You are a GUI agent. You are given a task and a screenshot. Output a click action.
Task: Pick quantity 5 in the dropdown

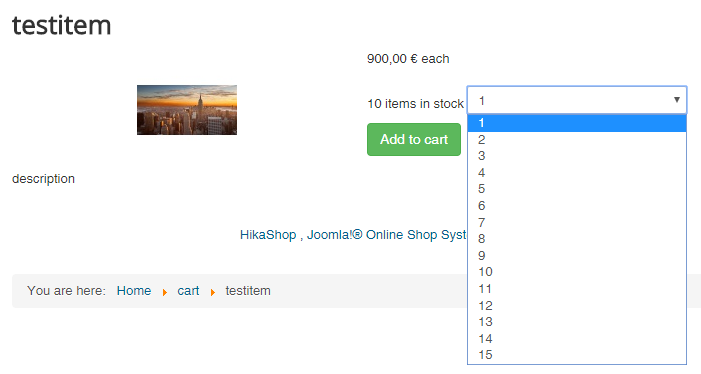577,189
